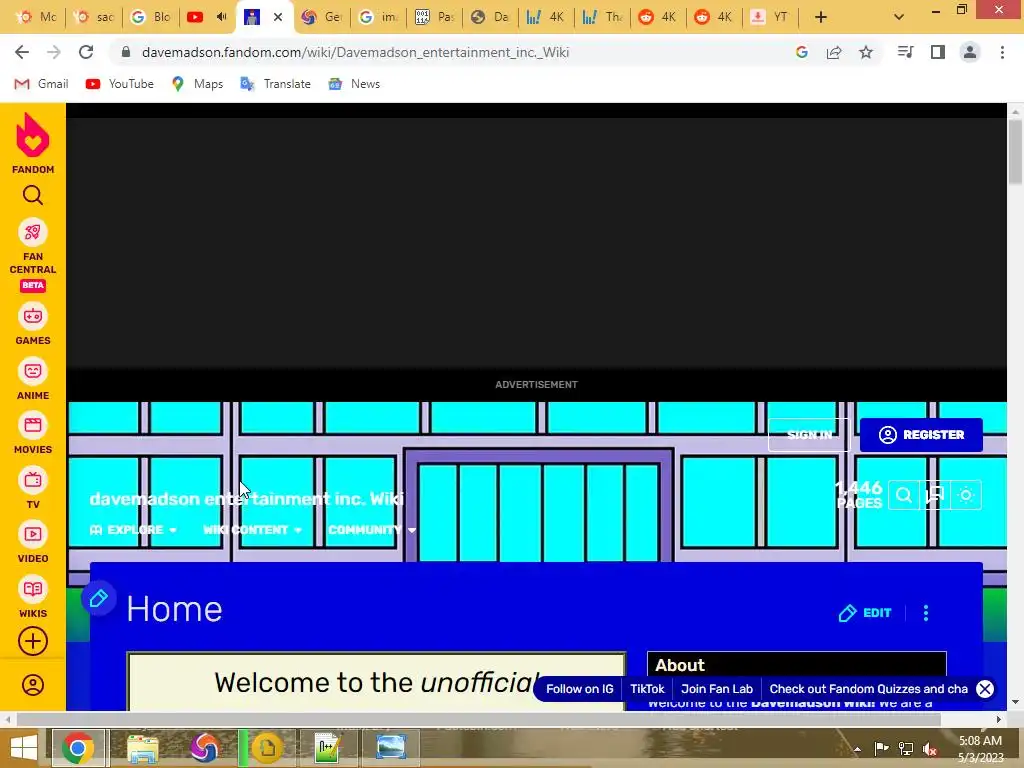Dismiss the bottom promo bar
The height and width of the screenshot is (768, 1024).
point(985,689)
